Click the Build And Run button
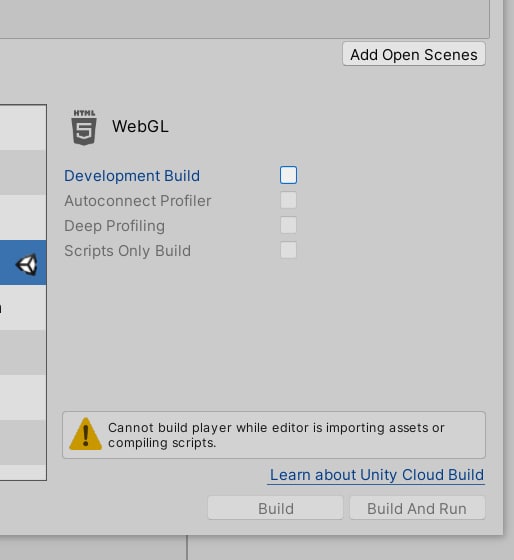 (x=417, y=508)
